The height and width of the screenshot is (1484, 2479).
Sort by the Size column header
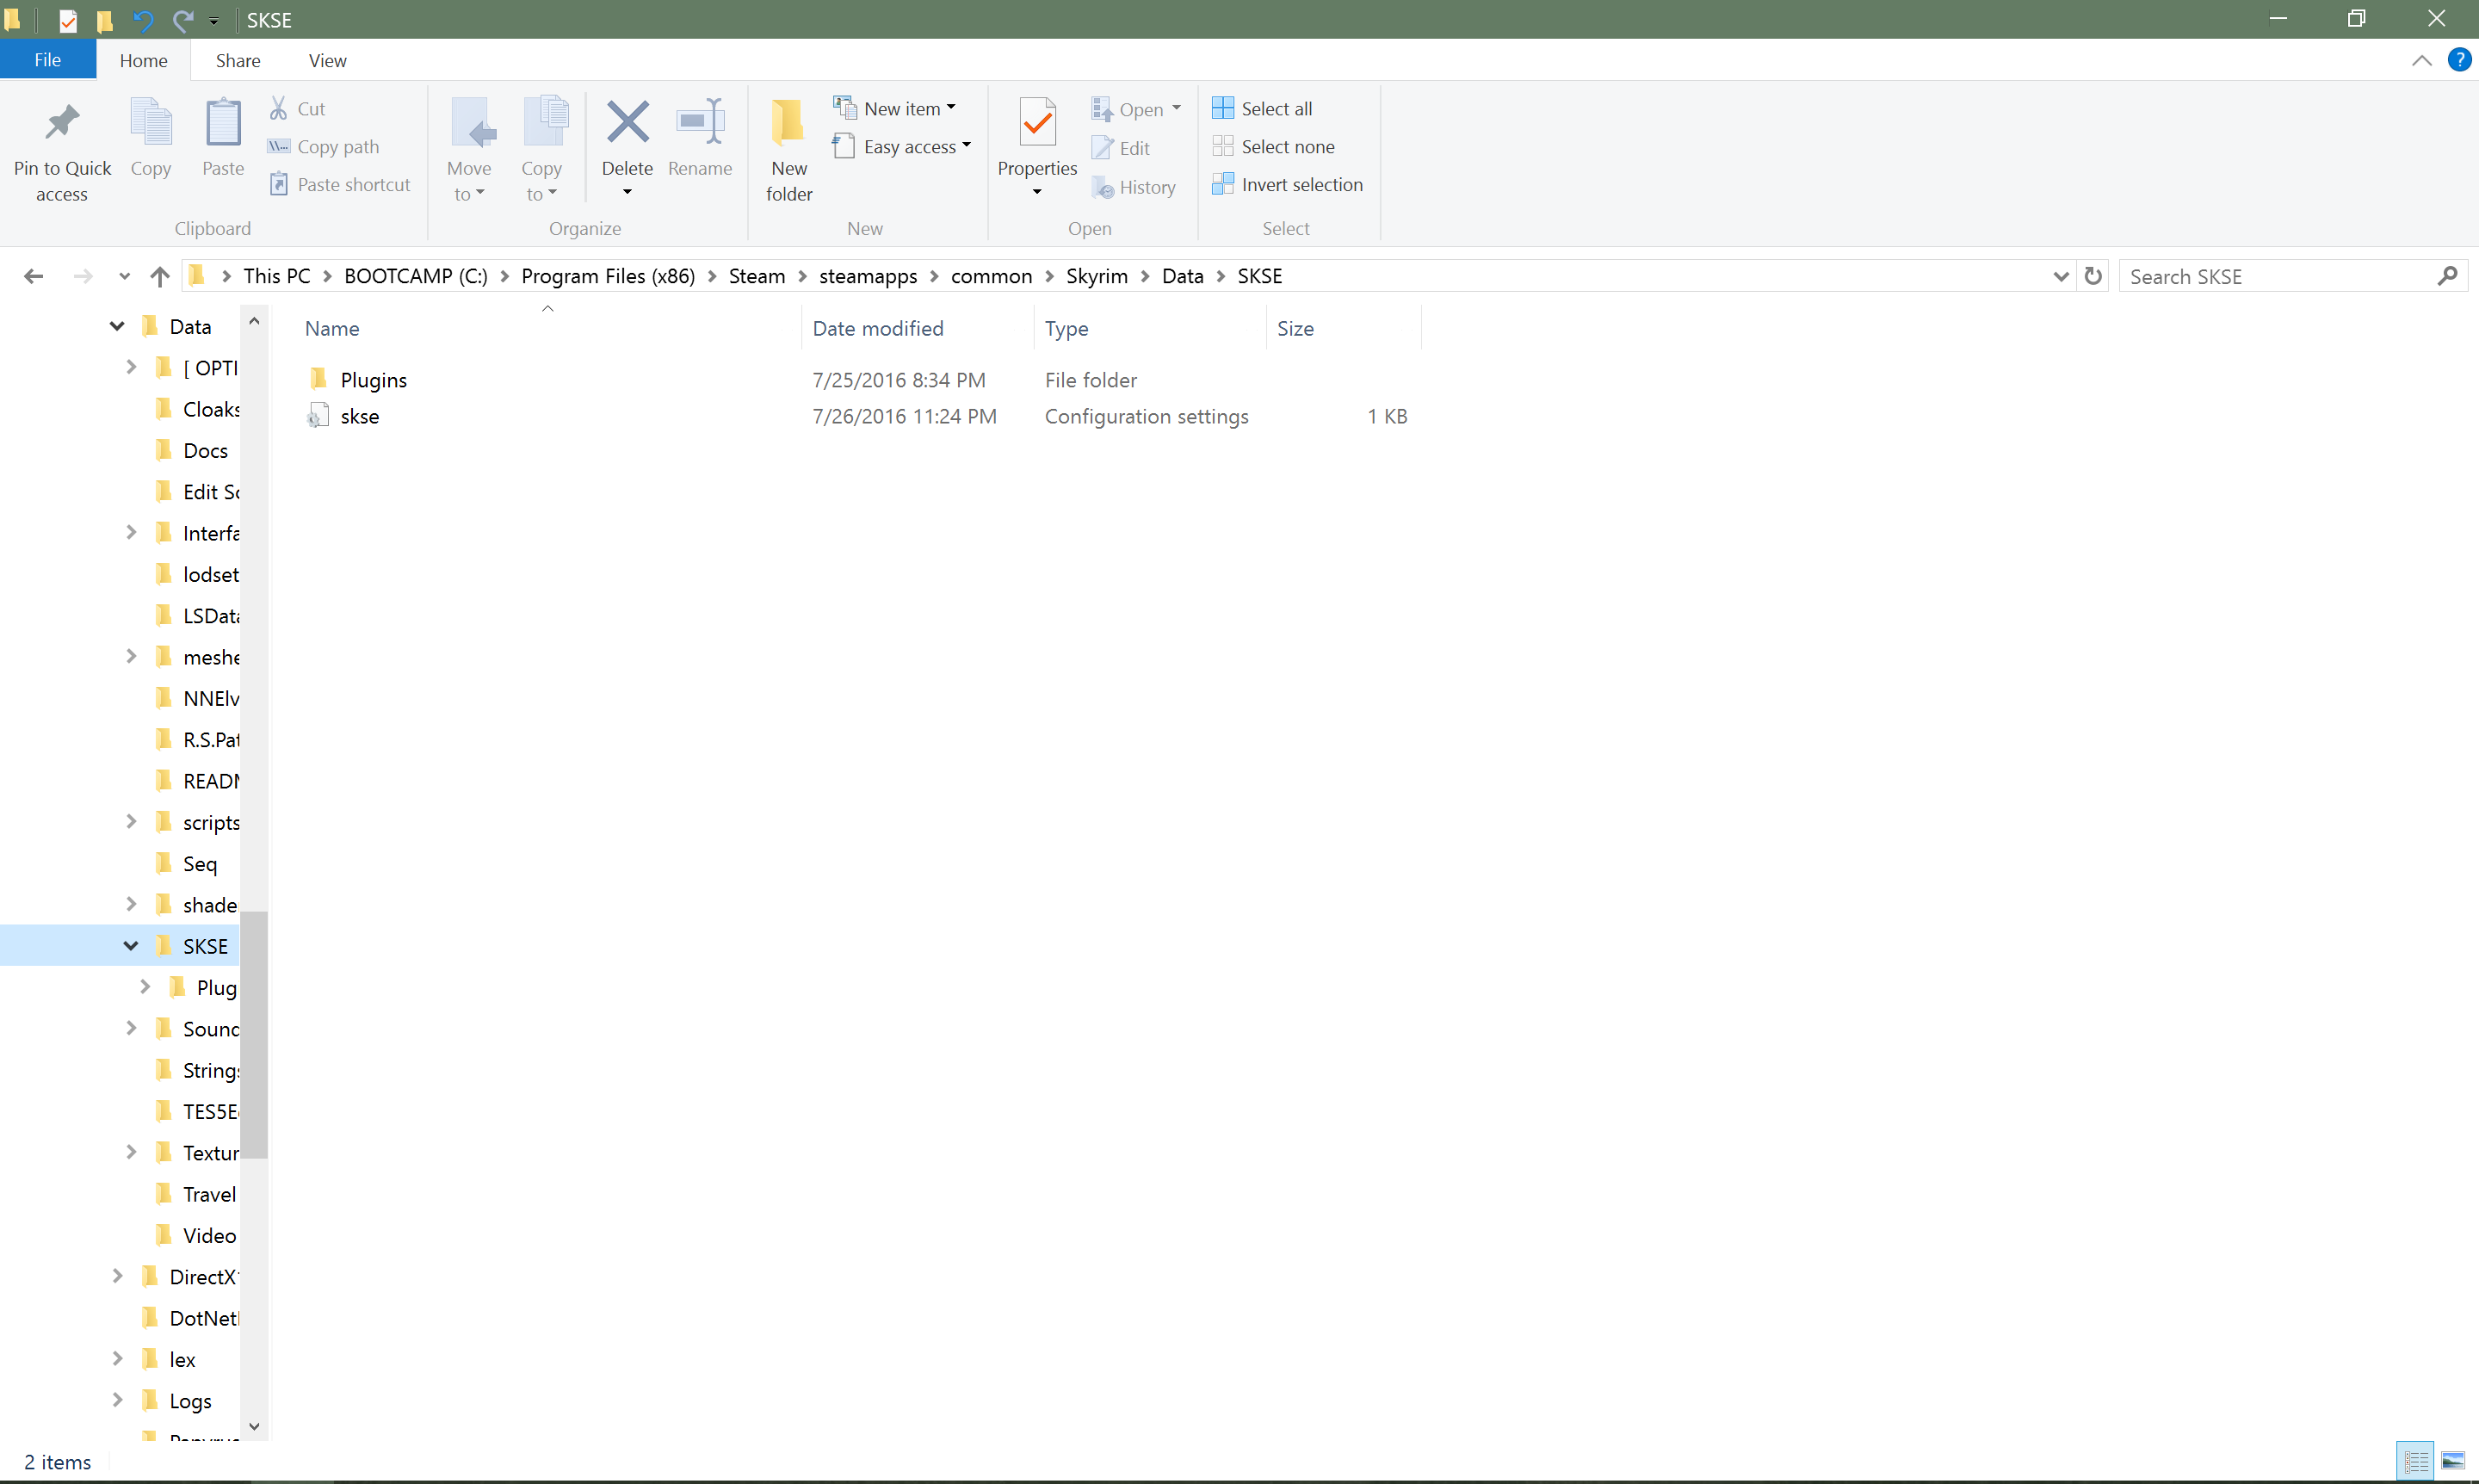coord(1343,328)
